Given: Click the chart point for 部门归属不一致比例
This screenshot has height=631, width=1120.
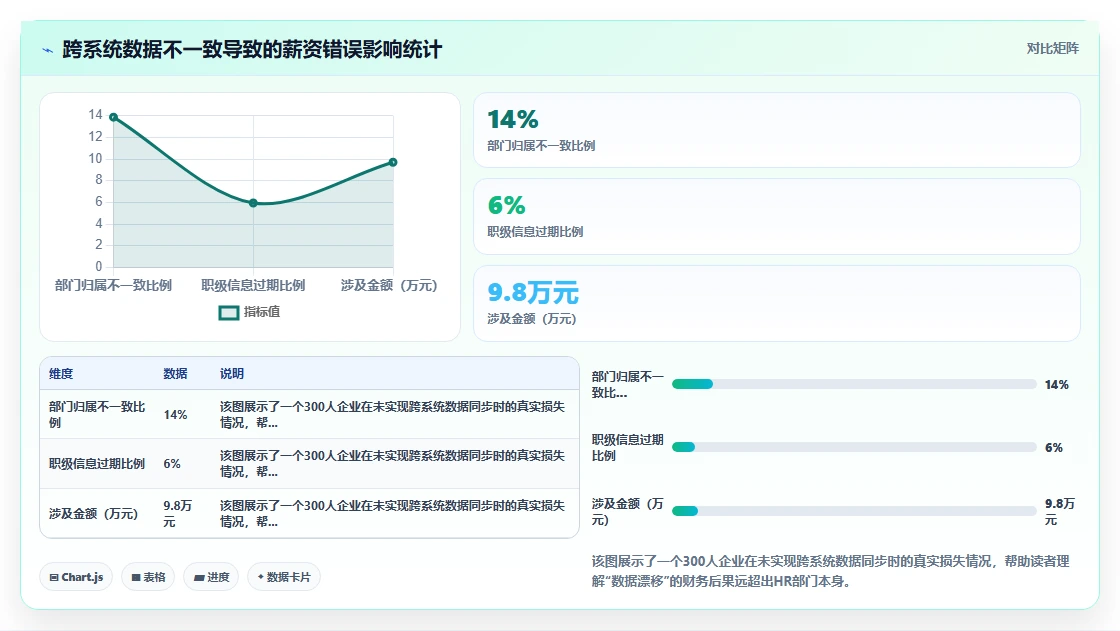Looking at the screenshot, I should coord(114,117).
